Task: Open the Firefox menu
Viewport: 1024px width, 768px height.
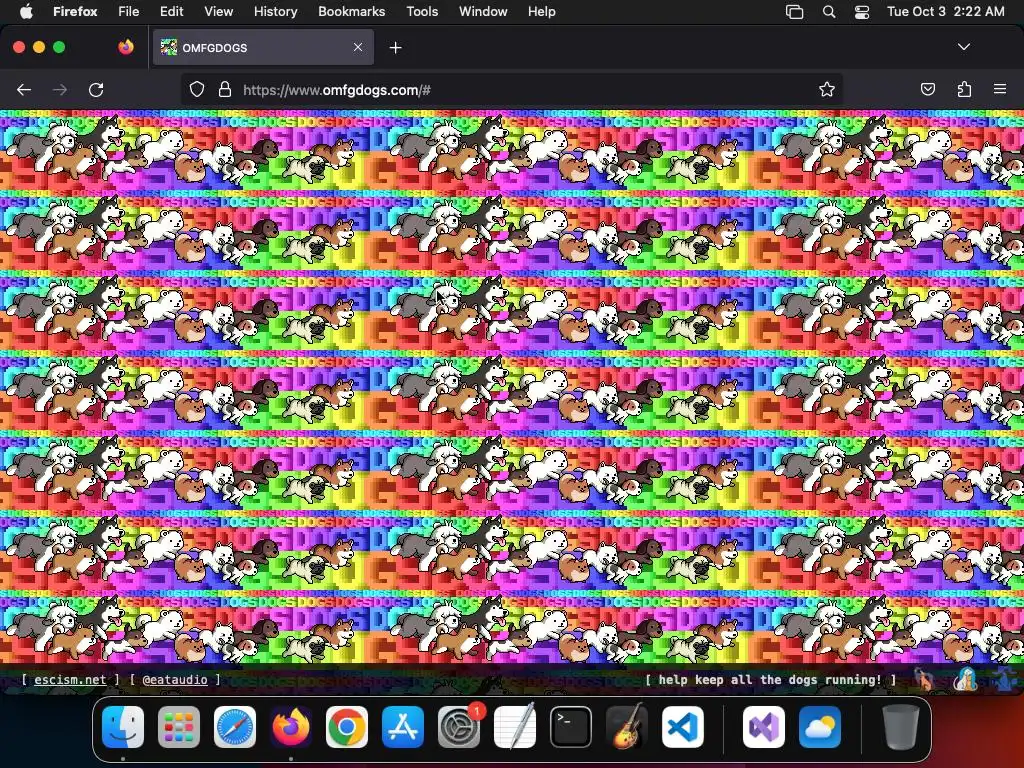Action: 75,12
